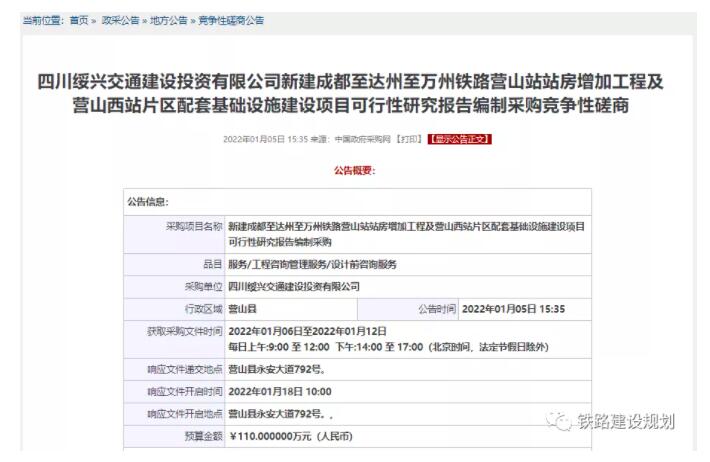Screen dimensions: 710x462
Task: Select 服务/工程咨询管理服务/设计前咨询服务 value
Action: coord(312,265)
